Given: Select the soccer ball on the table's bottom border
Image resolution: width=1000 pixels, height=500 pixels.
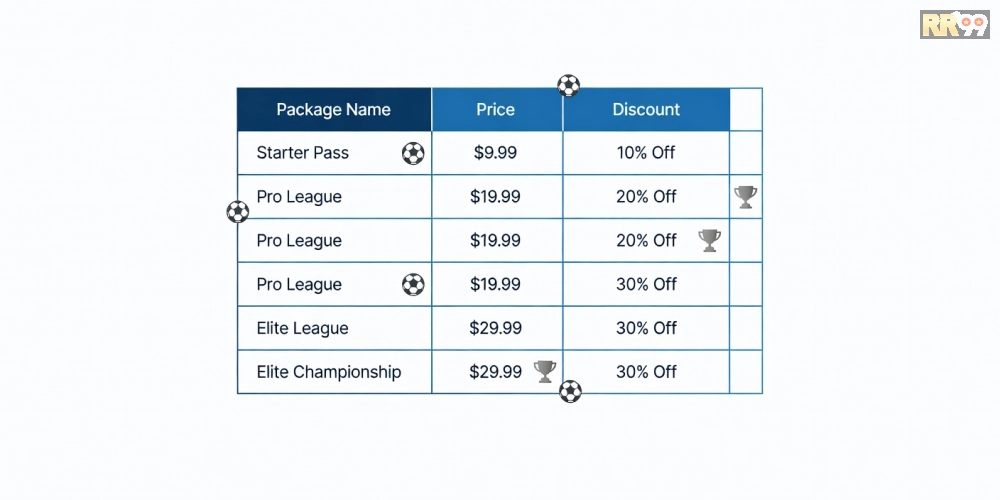Looking at the screenshot, I should [x=570, y=391].
